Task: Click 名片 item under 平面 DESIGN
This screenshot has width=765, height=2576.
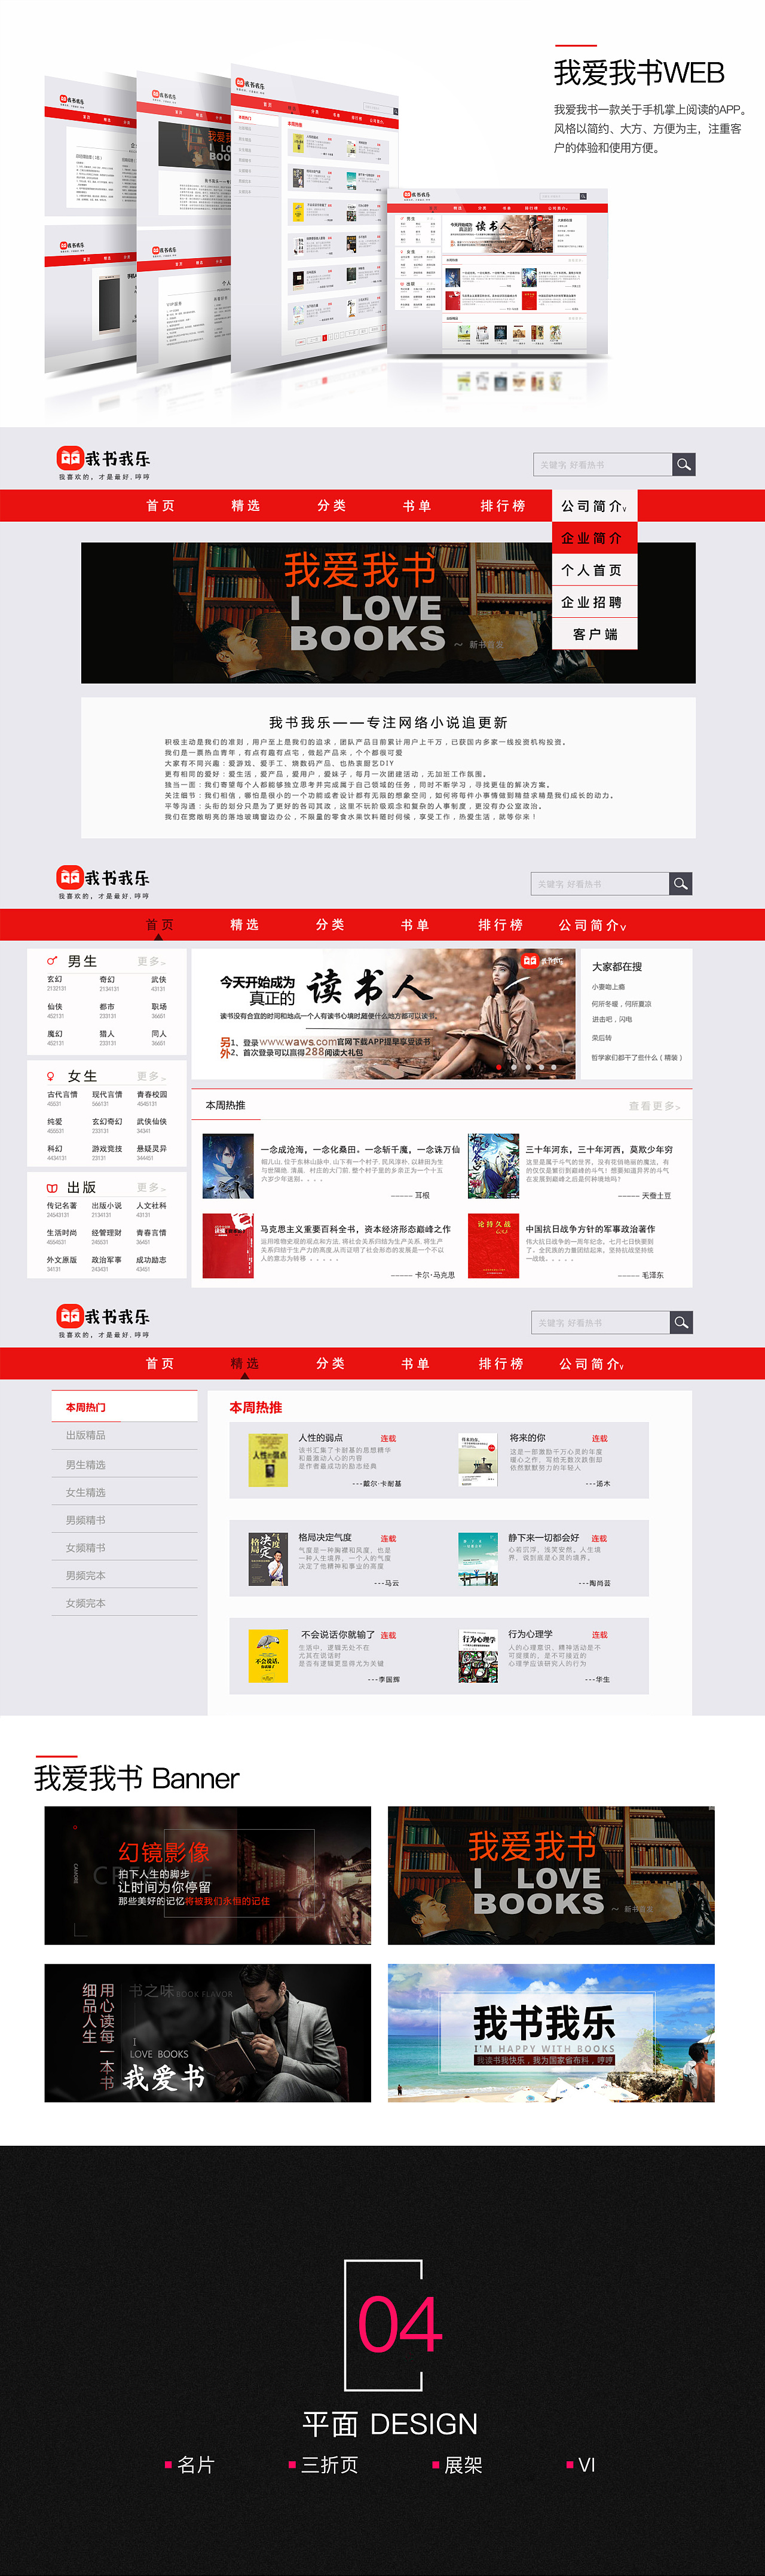Action: (190, 2465)
